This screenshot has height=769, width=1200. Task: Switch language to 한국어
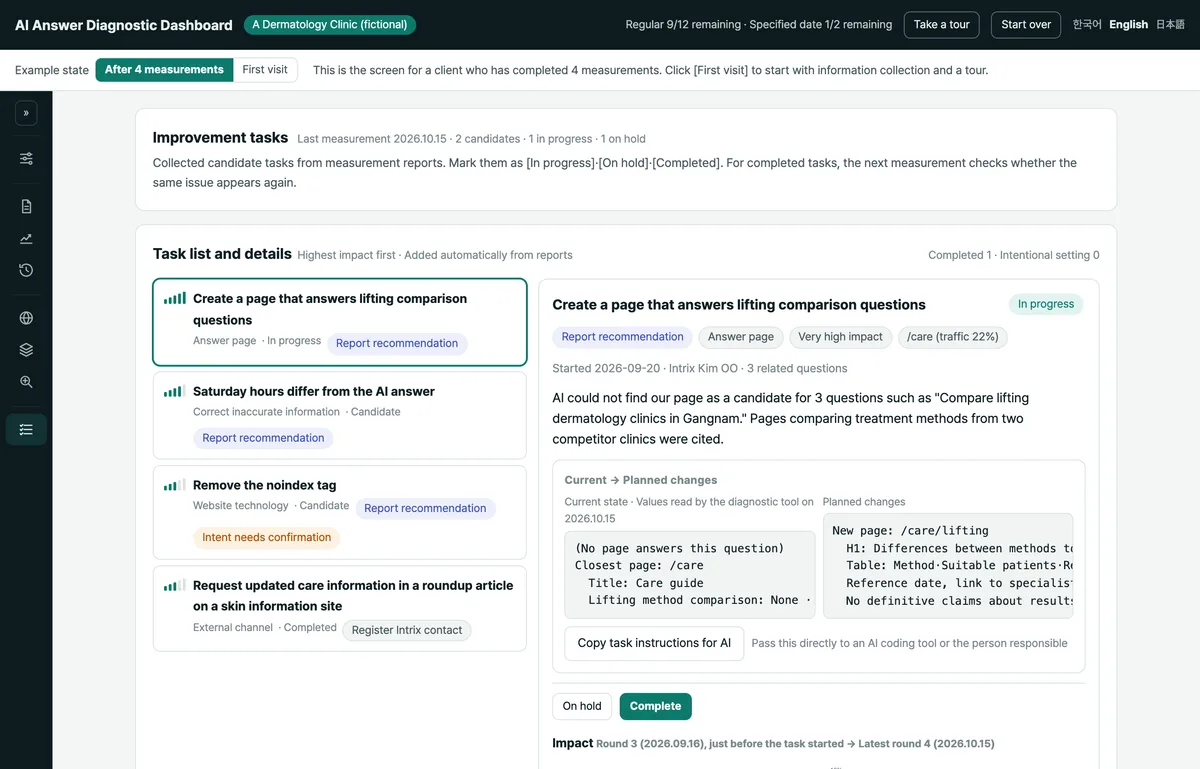tap(1087, 25)
